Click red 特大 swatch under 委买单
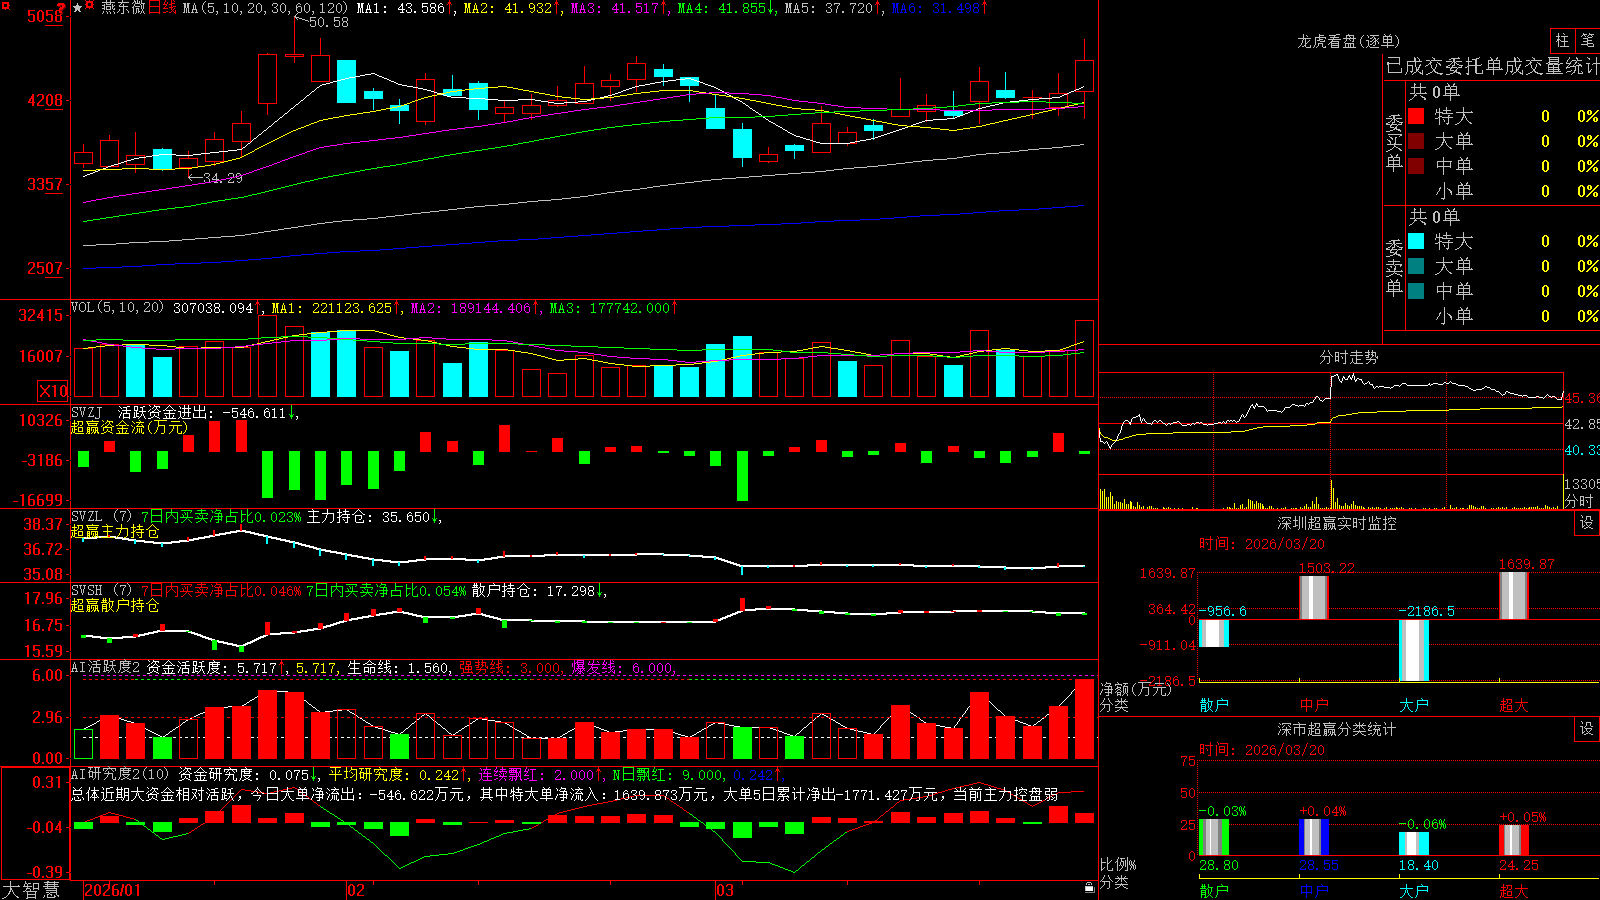Image resolution: width=1600 pixels, height=900 pixels. [x=1416, y=116]
